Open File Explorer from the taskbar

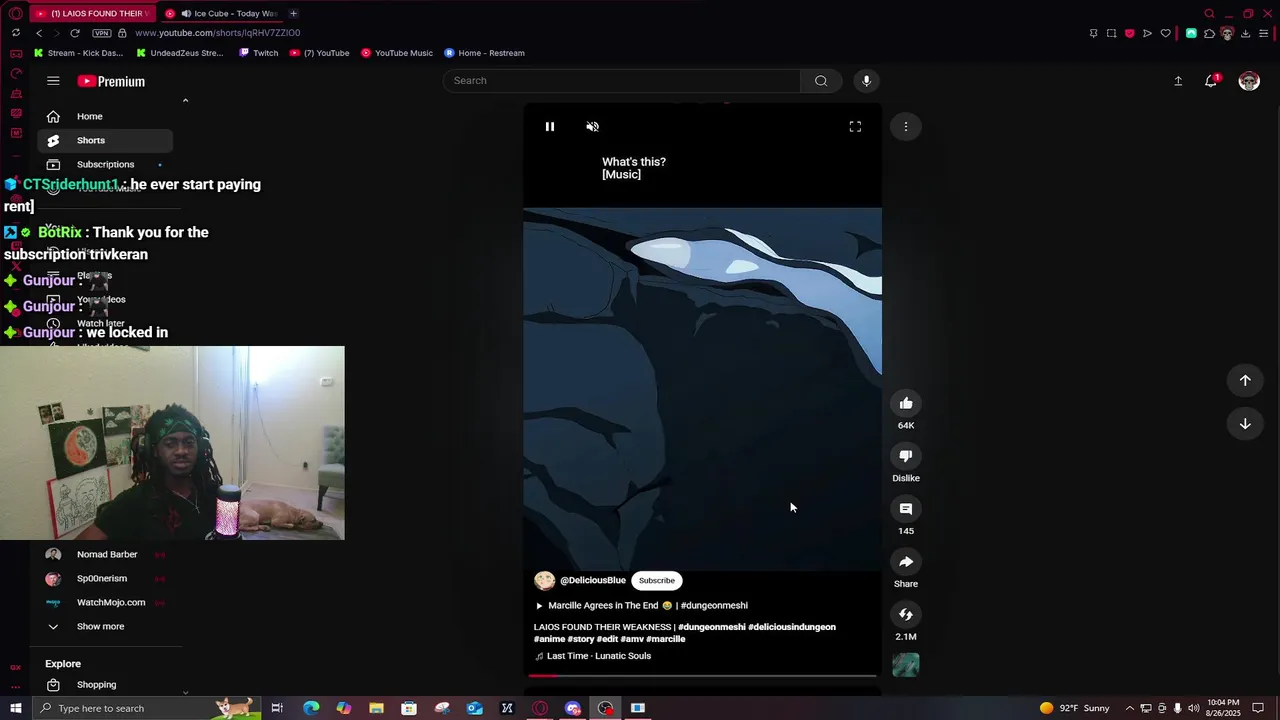pos(376,708)
